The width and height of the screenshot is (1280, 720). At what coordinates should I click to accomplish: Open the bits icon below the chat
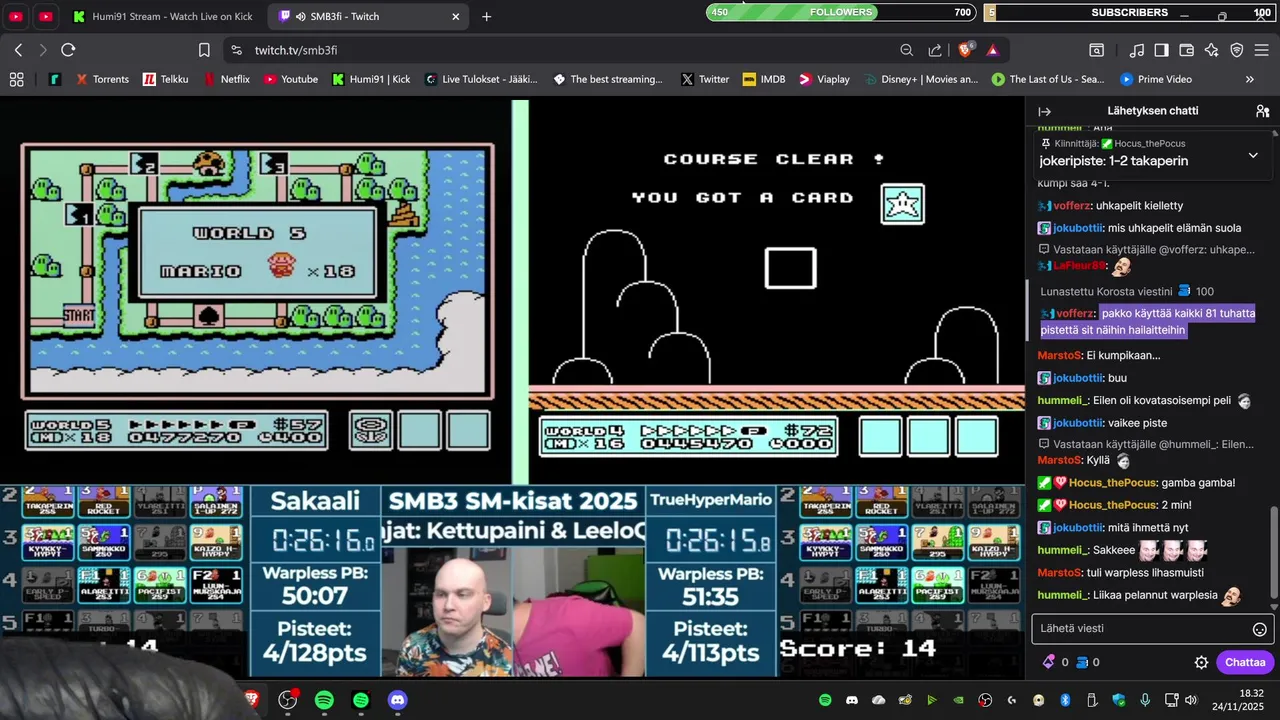(1049, 662)
